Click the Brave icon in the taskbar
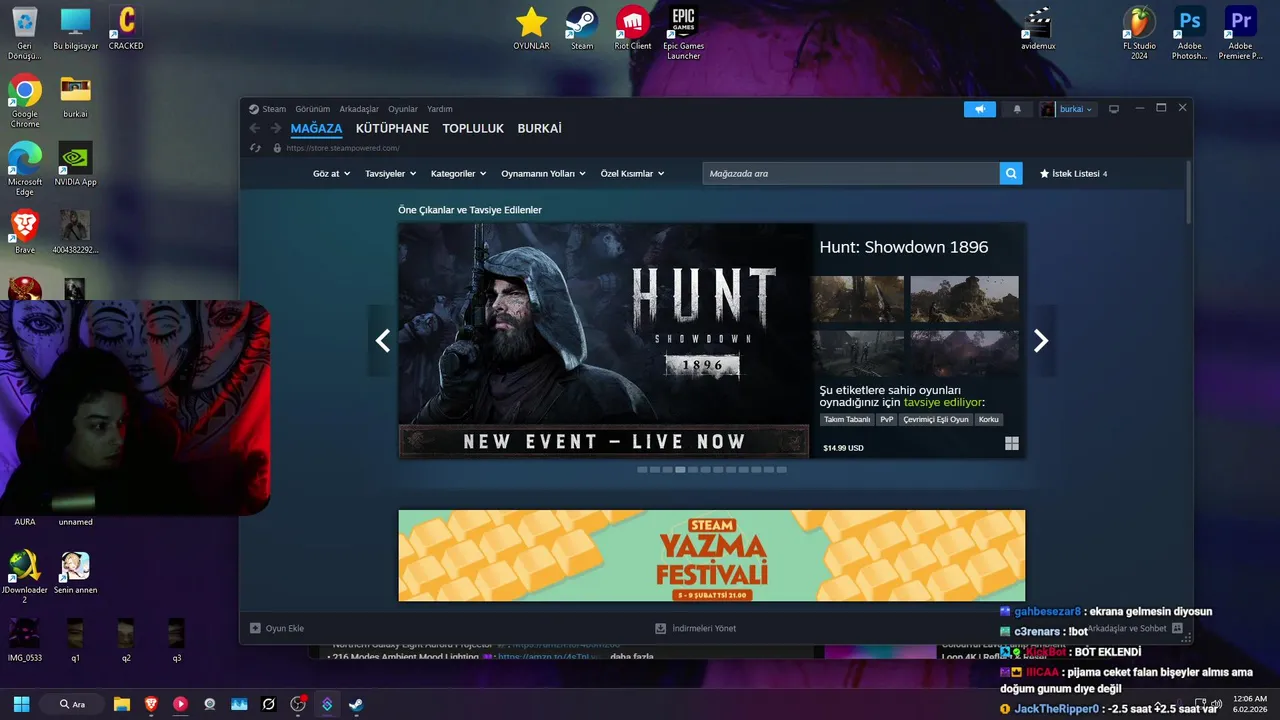Image resolution: width=1280 pixels, height=720 pixels. [151, 704]
